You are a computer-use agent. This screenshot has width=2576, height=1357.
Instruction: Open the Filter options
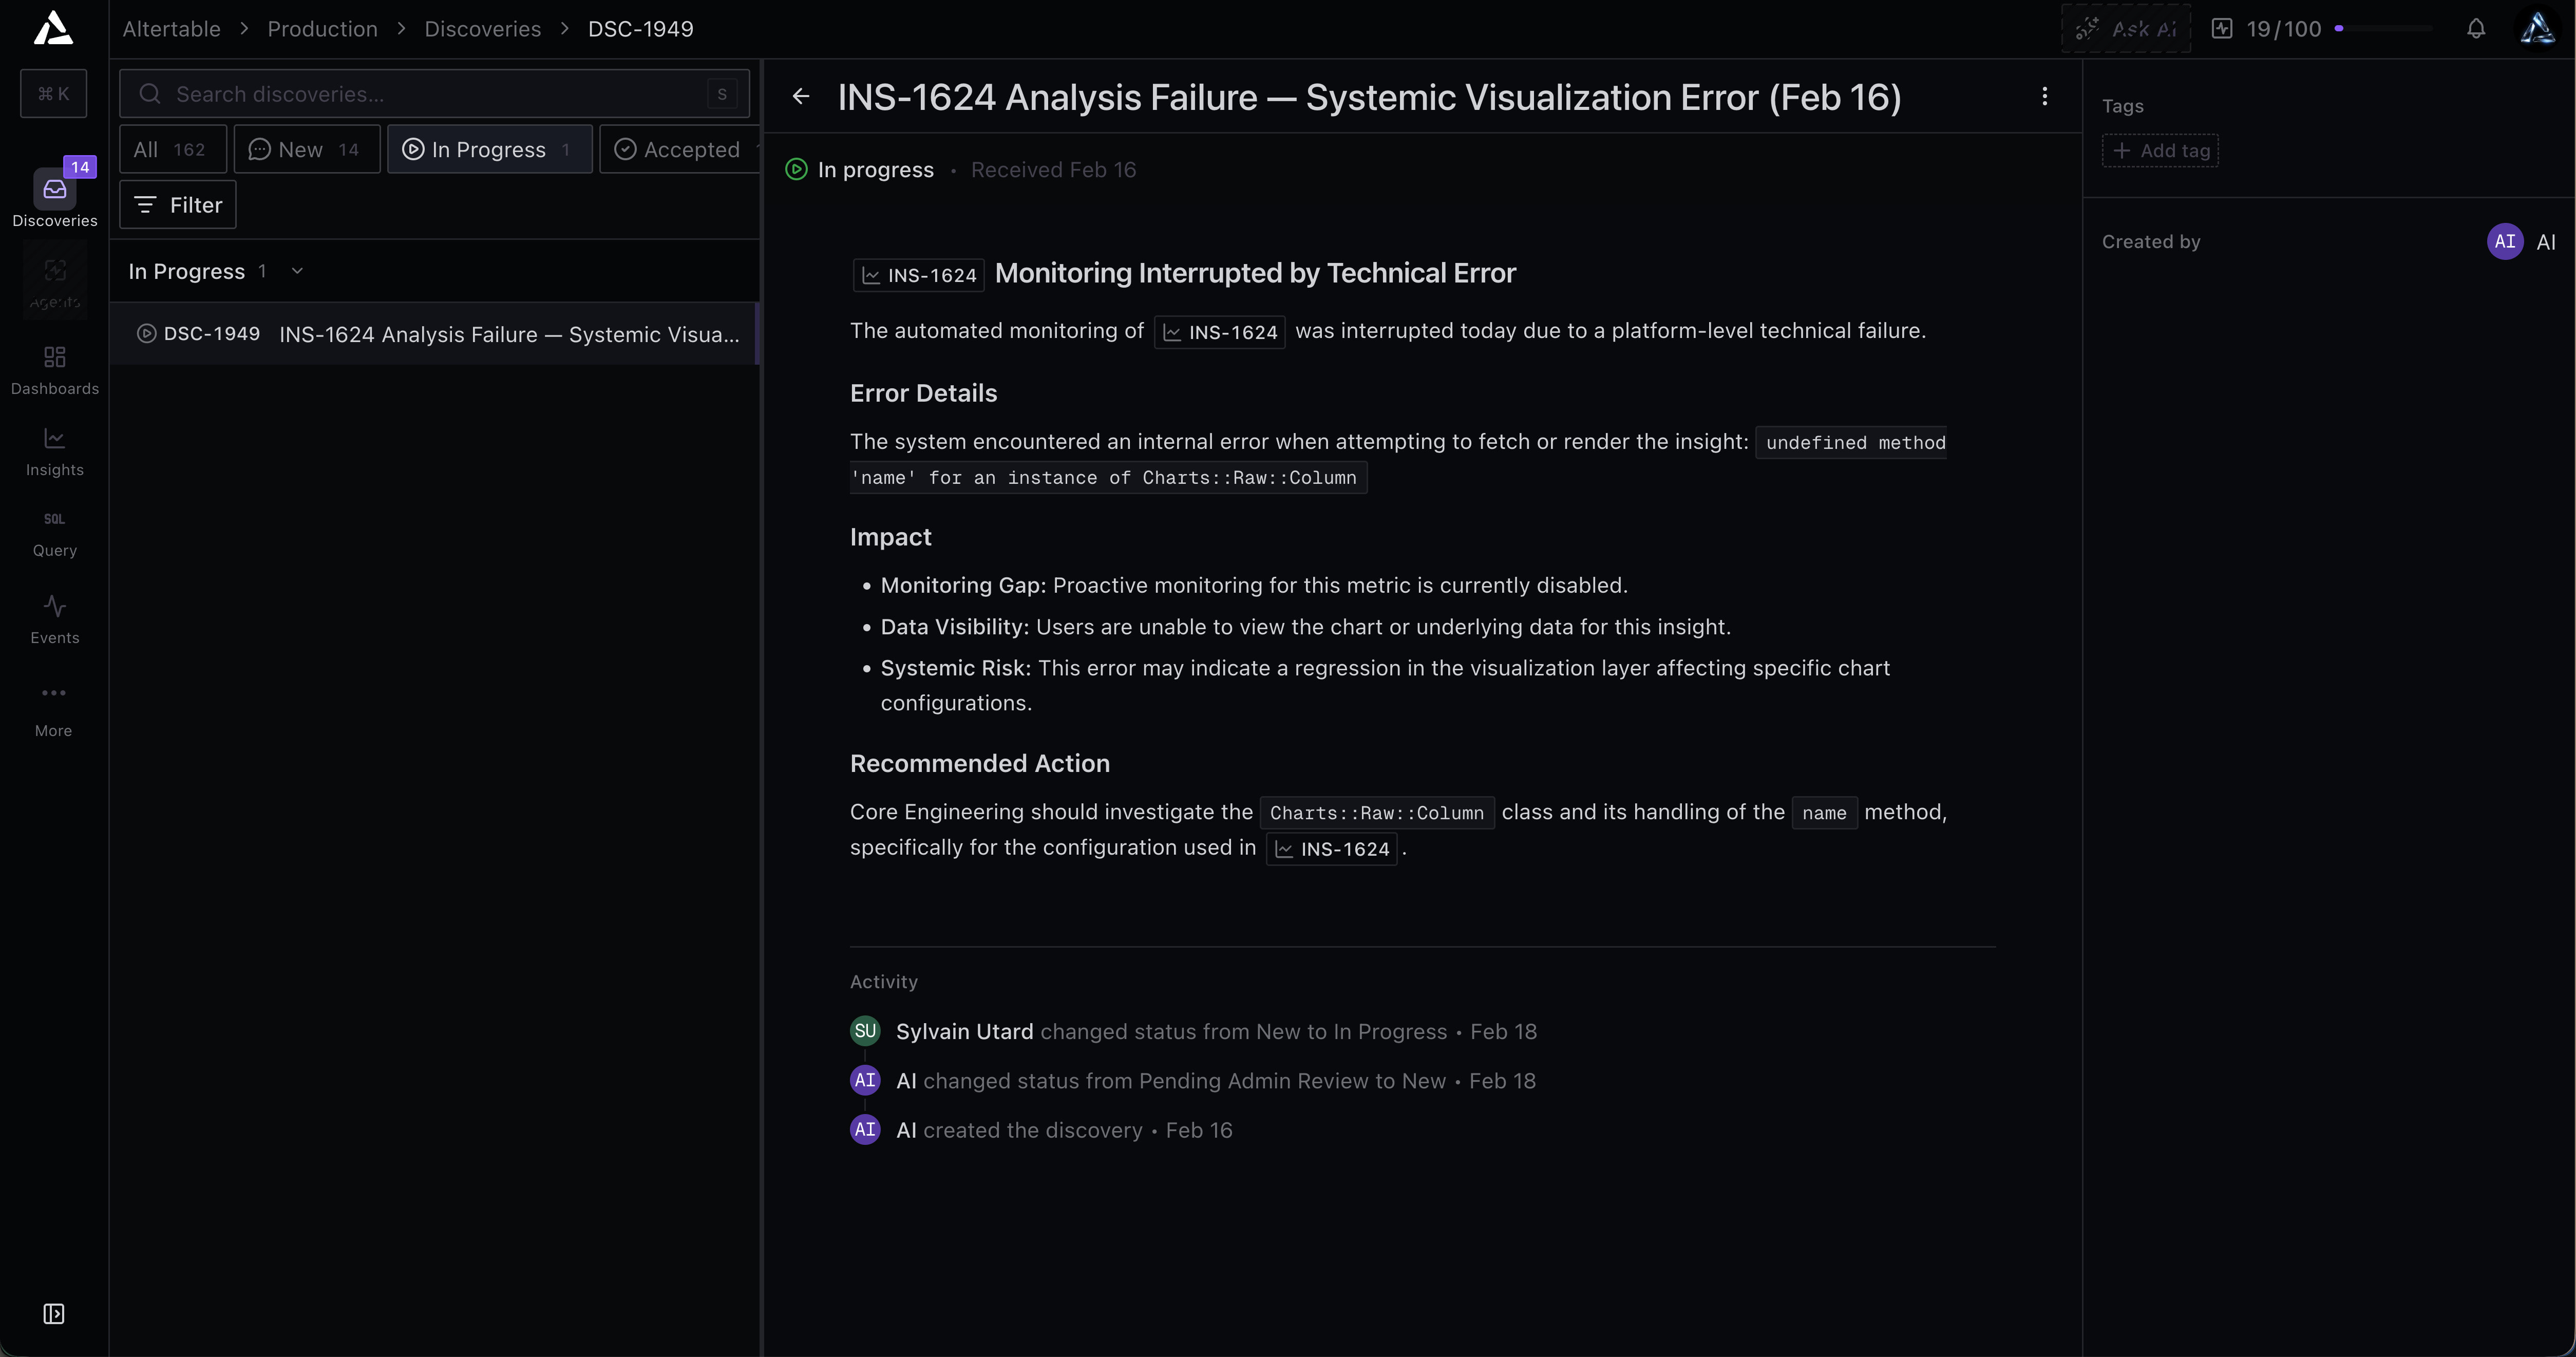coord(178,205)
